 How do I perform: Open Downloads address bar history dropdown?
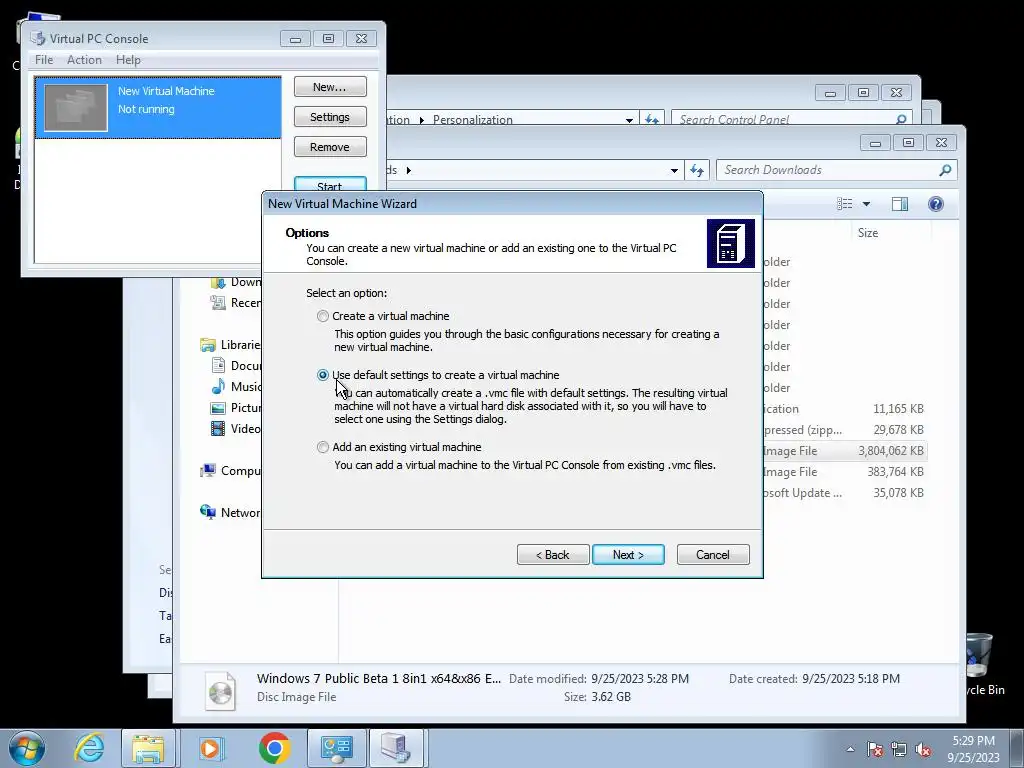[674, 170]
